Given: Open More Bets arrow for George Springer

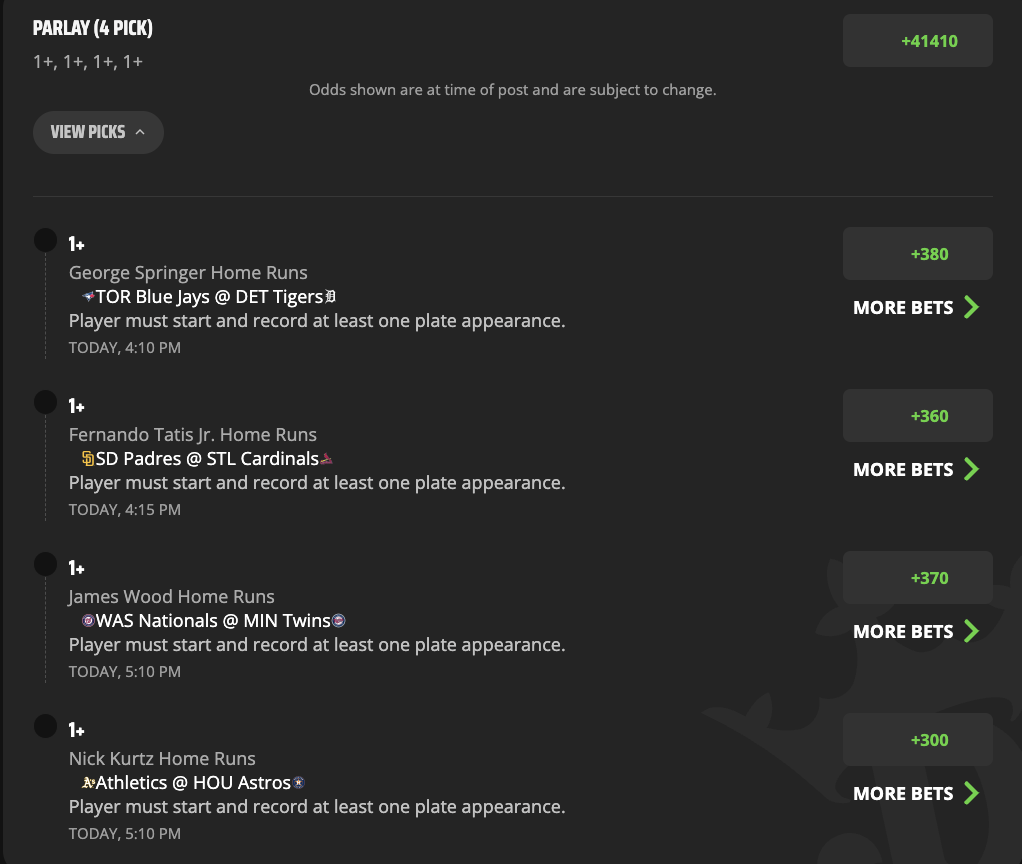Looking at the screenshot, I should (x=971, y=307).
